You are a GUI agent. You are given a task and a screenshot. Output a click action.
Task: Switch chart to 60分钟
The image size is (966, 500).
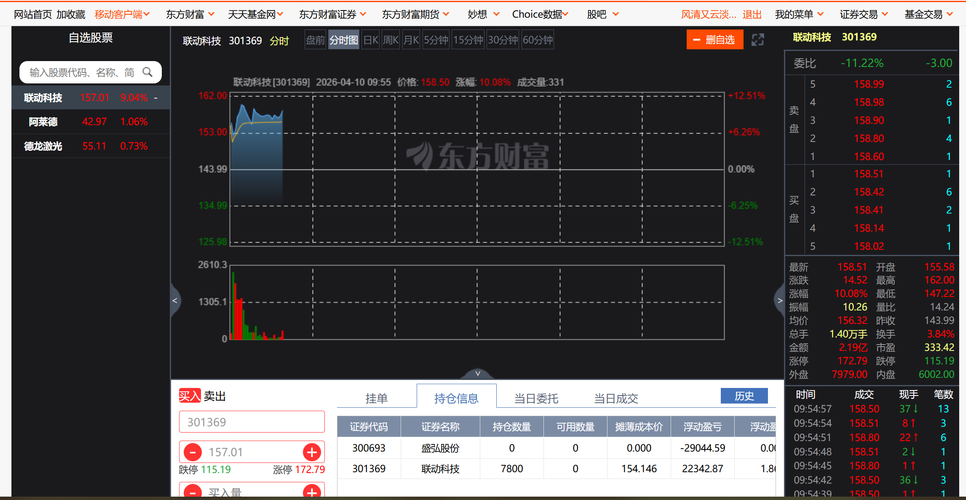click(x=538, y=41)
